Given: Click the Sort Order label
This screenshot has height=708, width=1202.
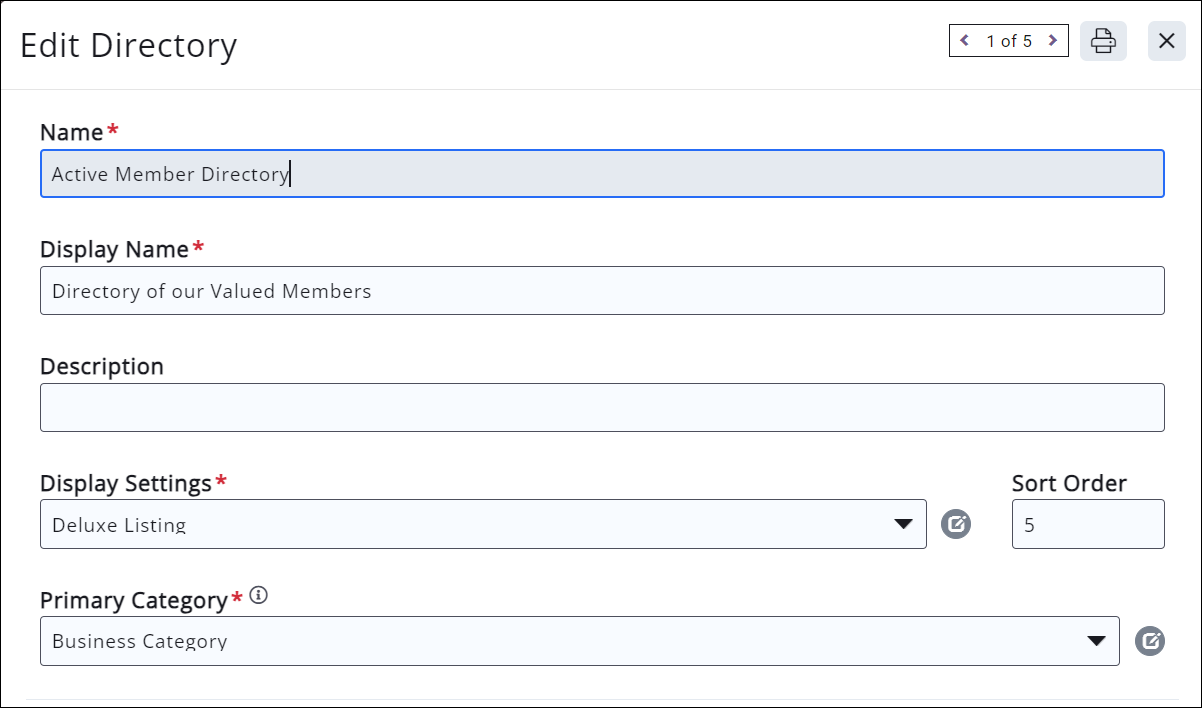Looking at the screenshot, I should [1069, 484].
